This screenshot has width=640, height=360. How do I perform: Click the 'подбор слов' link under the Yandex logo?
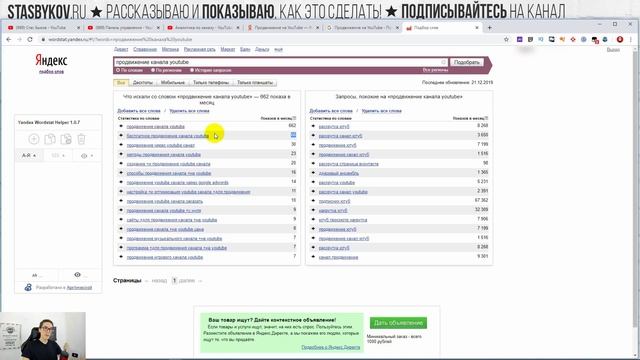(51, 72)
